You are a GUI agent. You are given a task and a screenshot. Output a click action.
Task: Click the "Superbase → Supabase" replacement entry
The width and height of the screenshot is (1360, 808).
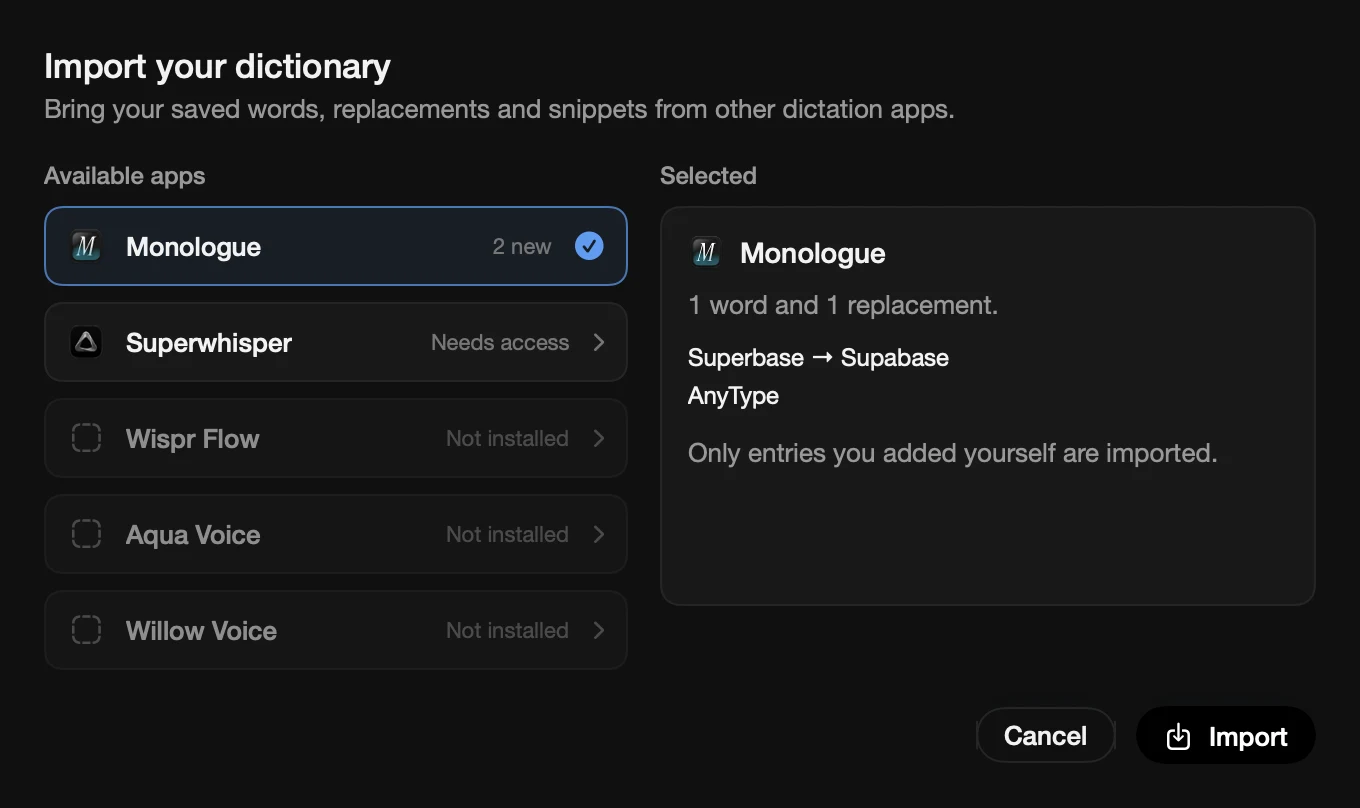pyautogui.click(x=818, y=358)
